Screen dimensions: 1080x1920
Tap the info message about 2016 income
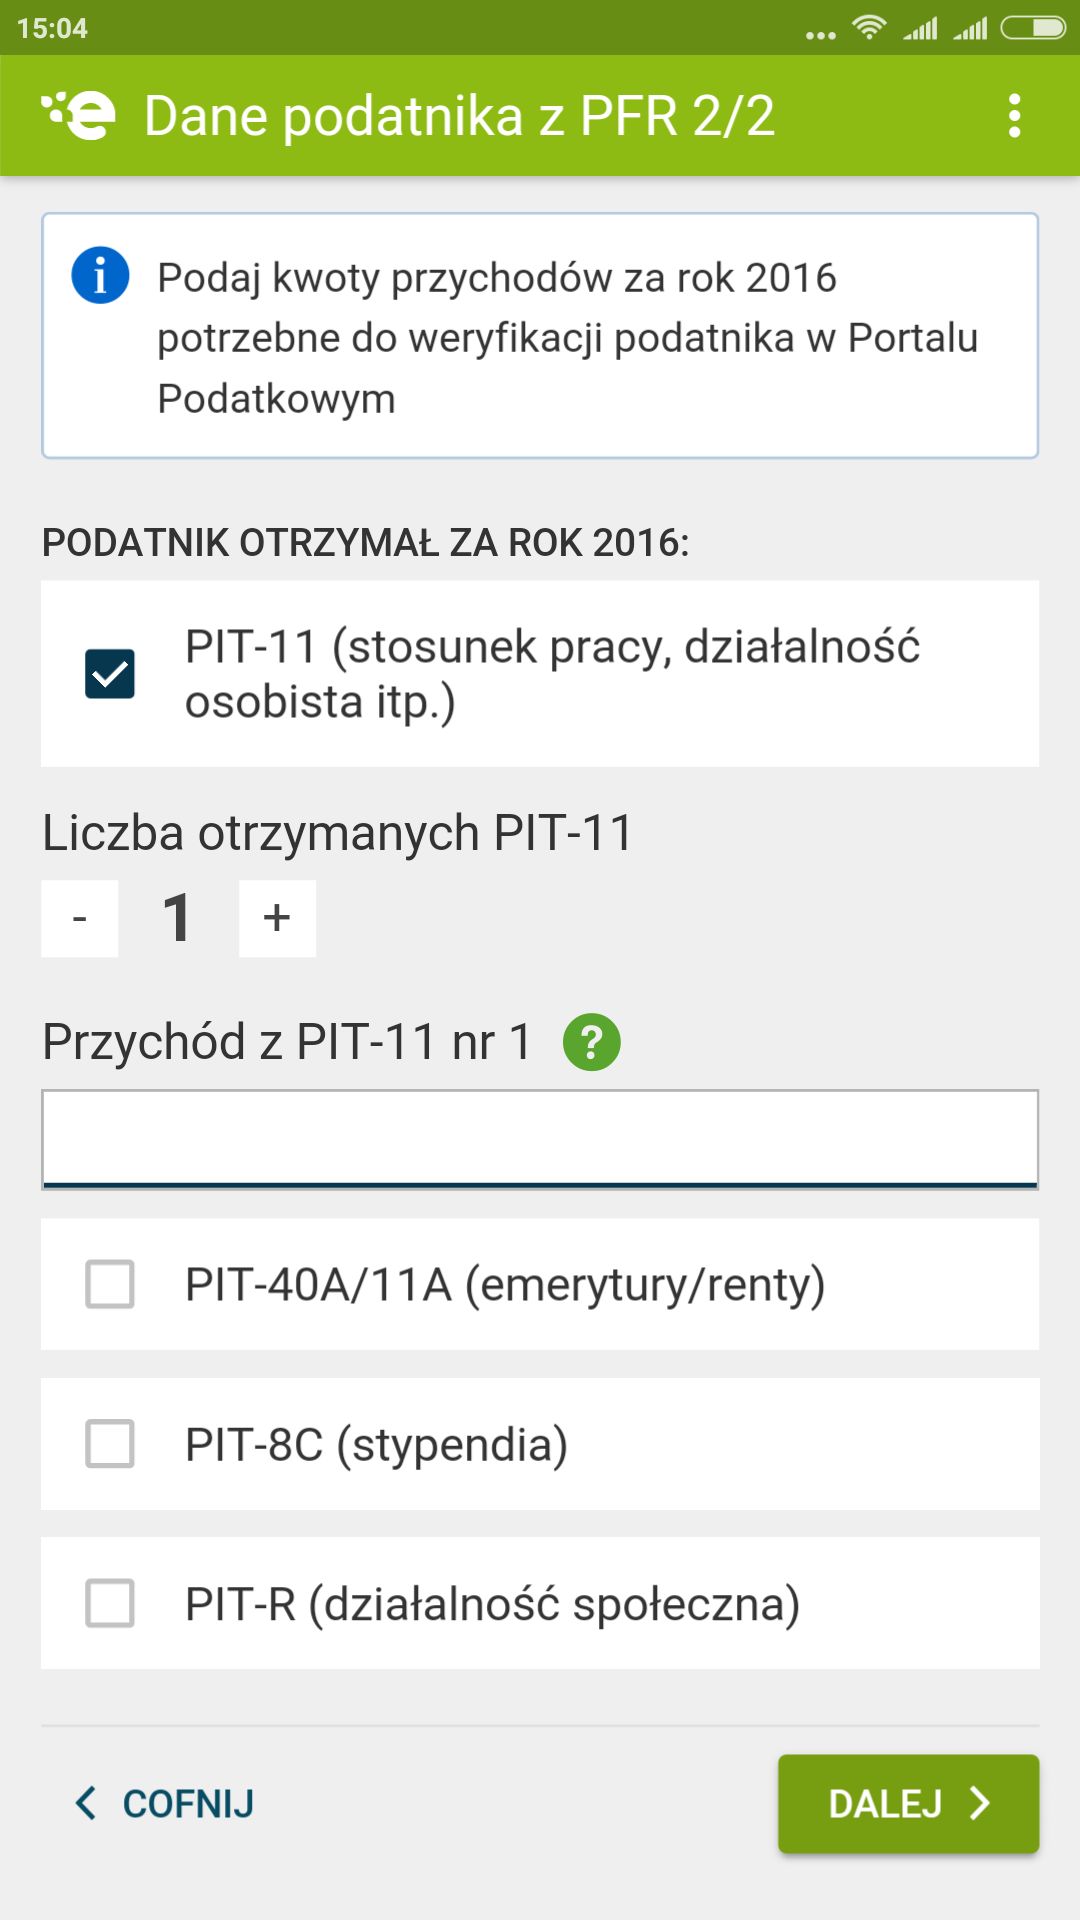click(540, 336)
